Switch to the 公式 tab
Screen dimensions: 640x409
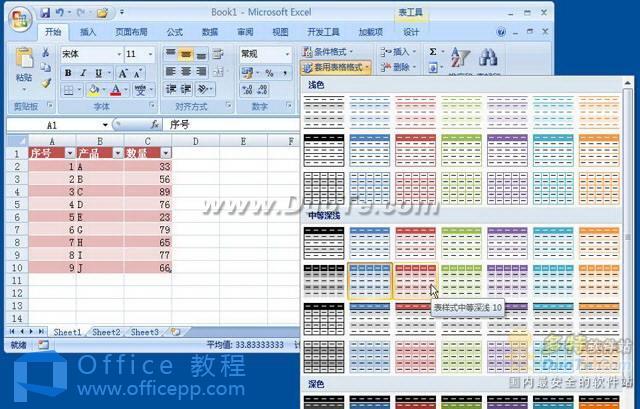coord(175,32)
